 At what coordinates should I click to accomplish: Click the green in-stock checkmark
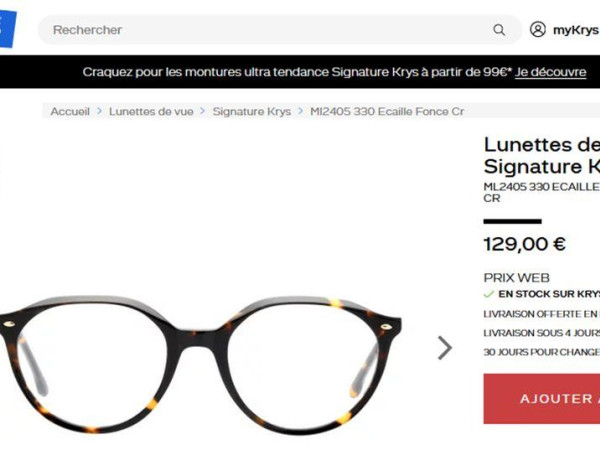[489, 294]
